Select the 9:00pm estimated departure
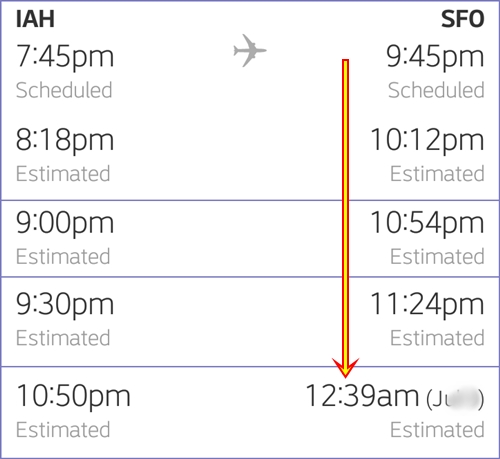 click(65, 223)
